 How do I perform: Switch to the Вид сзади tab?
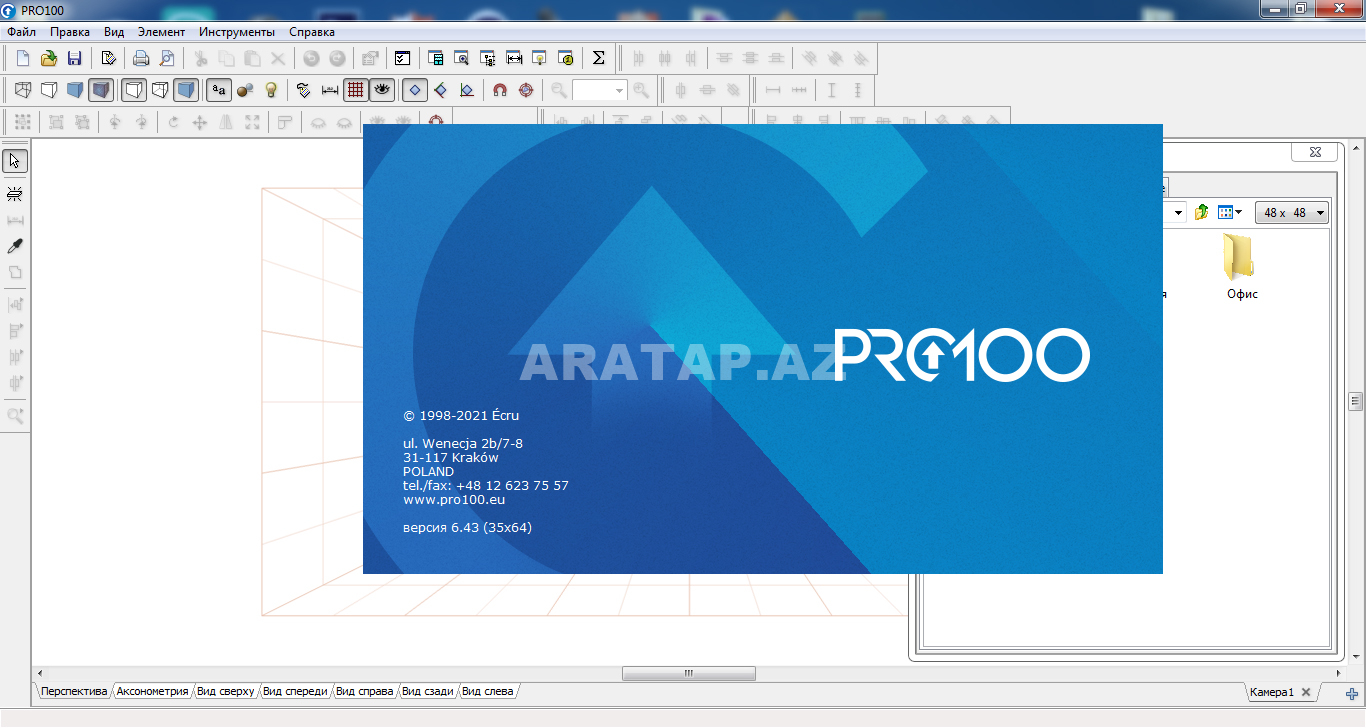pos(428,691)
